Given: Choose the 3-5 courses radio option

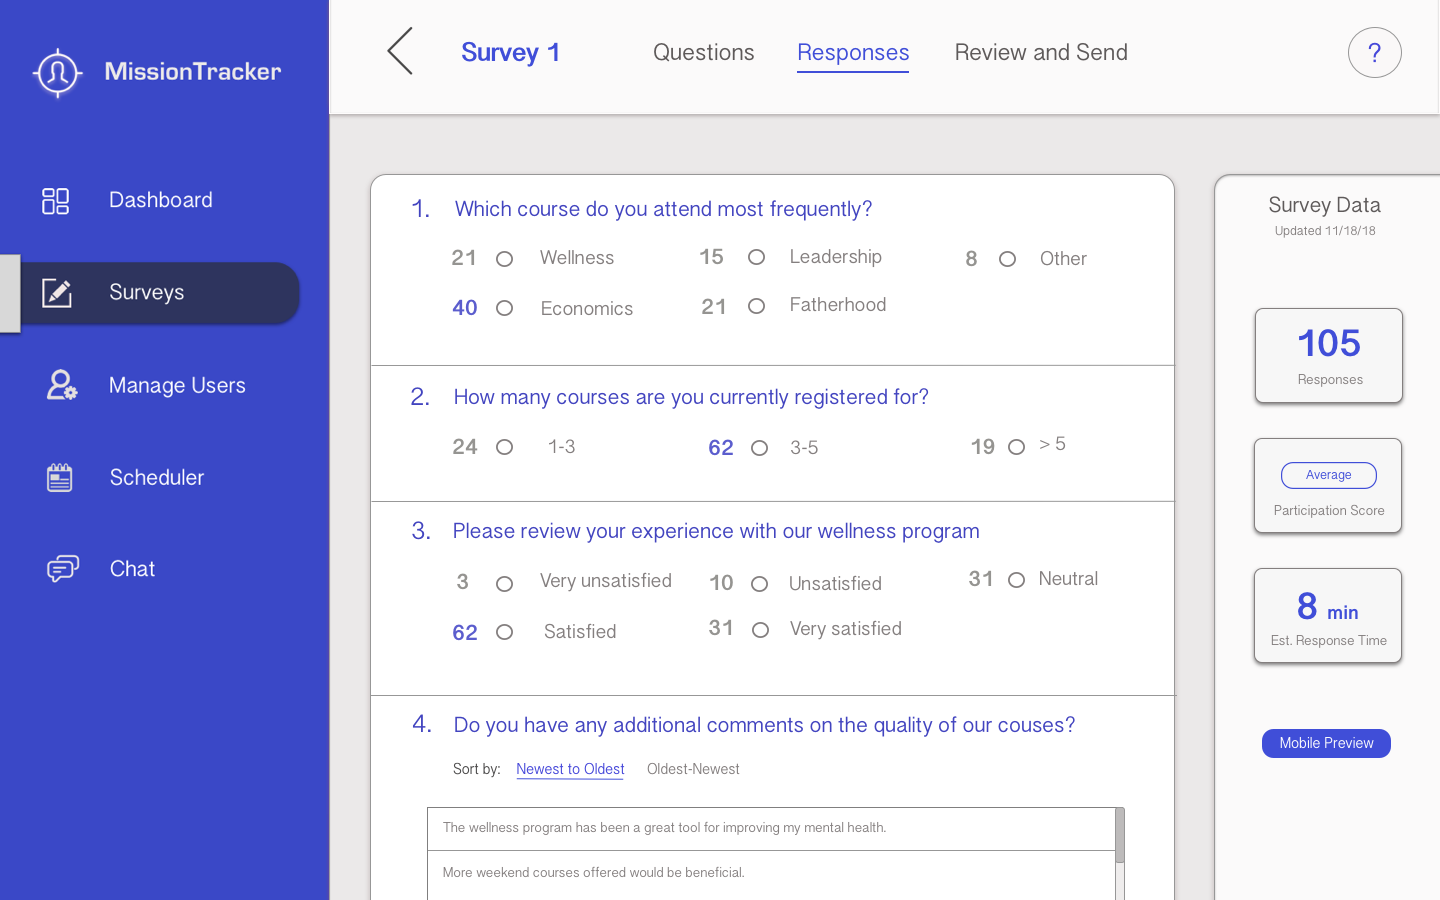Looking at the screenshot, I should (760, 448).
